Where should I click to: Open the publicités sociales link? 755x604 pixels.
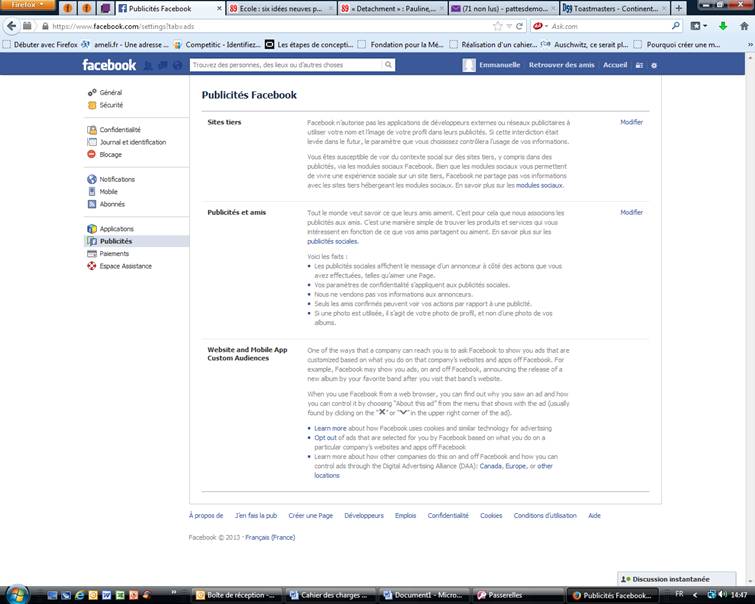point(332,241)
